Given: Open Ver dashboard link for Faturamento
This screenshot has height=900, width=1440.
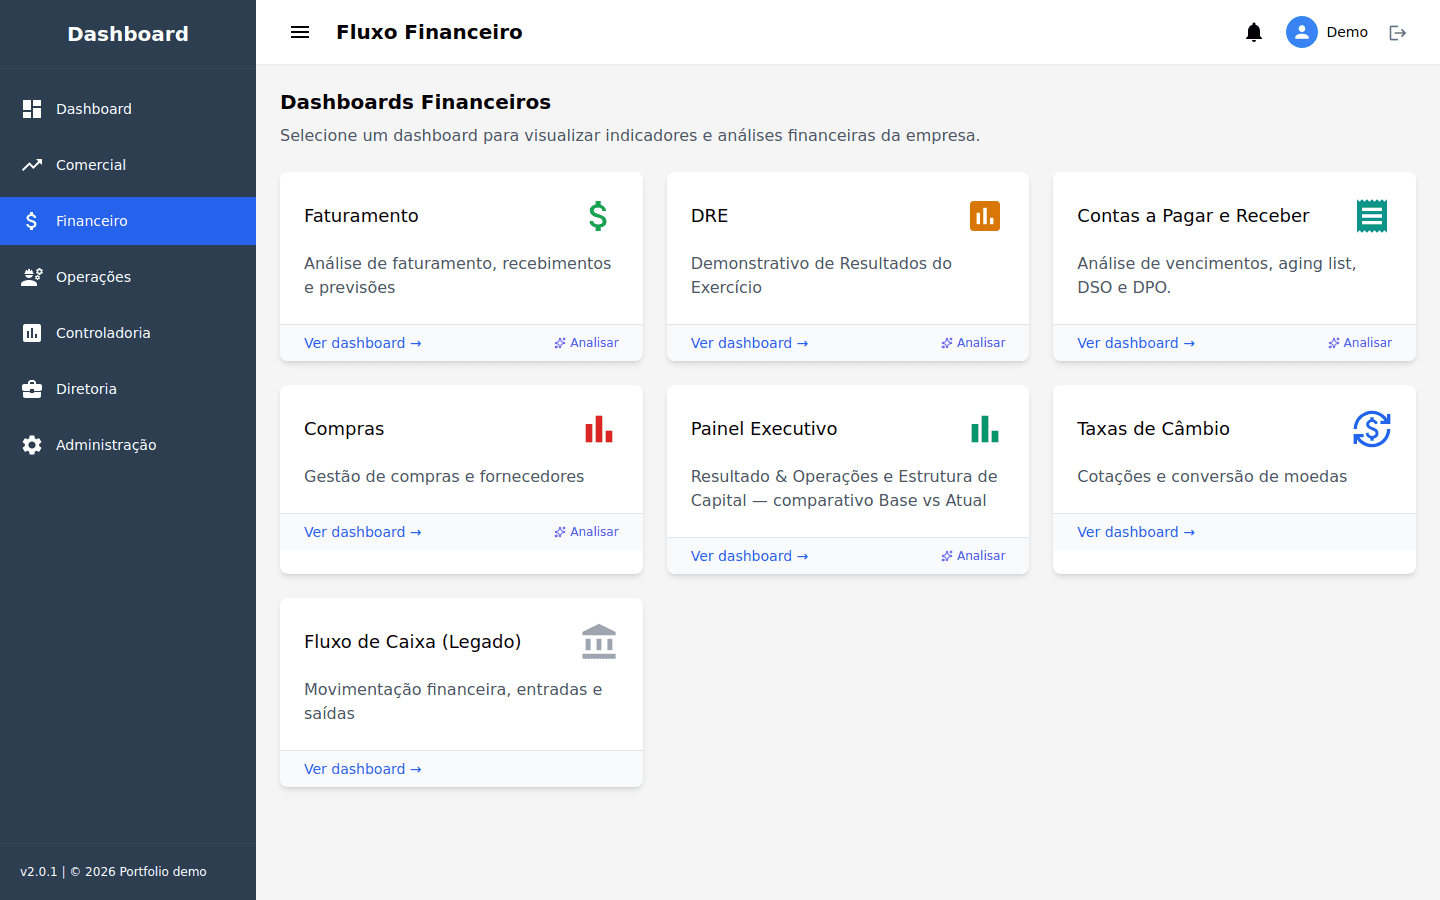Looking at the screenshot, I should point(363,343).
